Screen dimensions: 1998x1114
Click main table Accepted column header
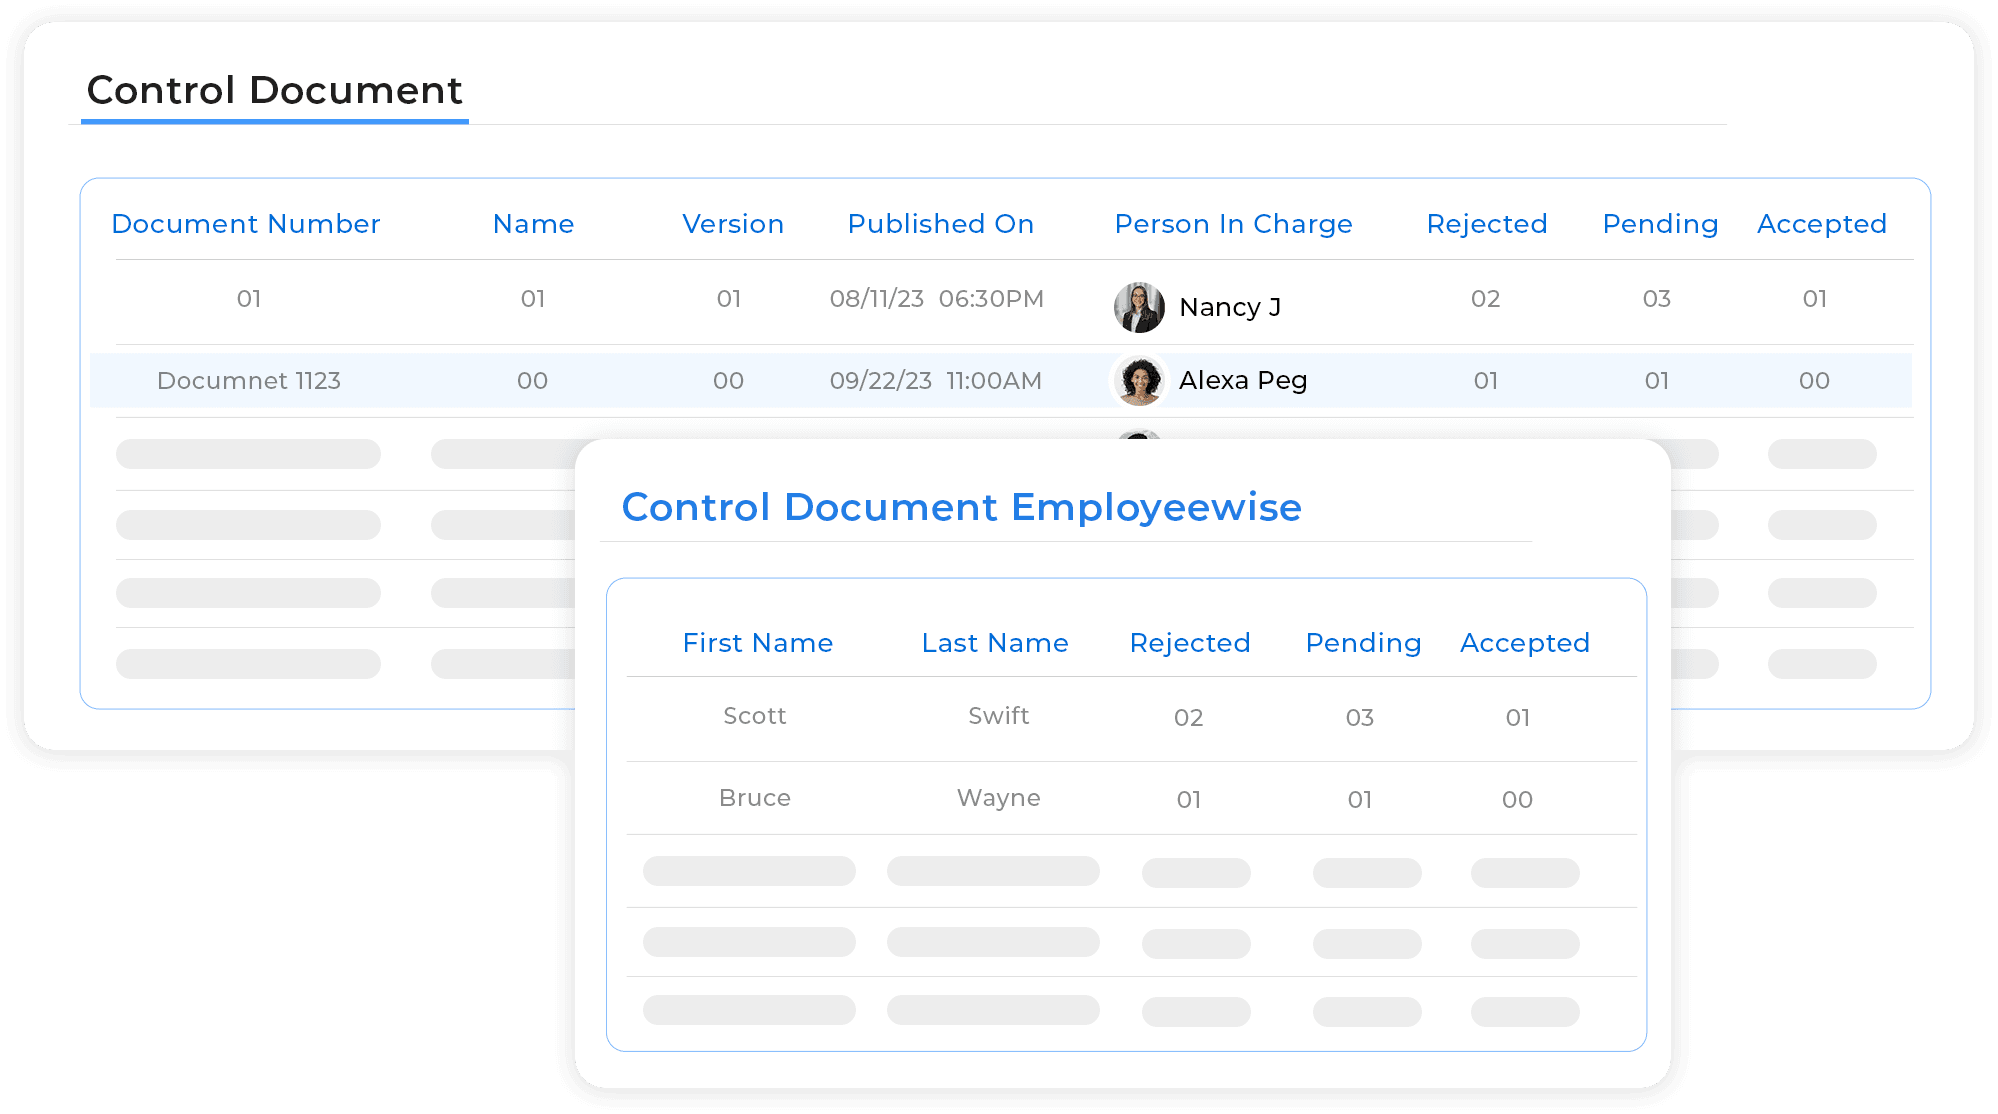pyautogui.click(x=1821, y=224)
